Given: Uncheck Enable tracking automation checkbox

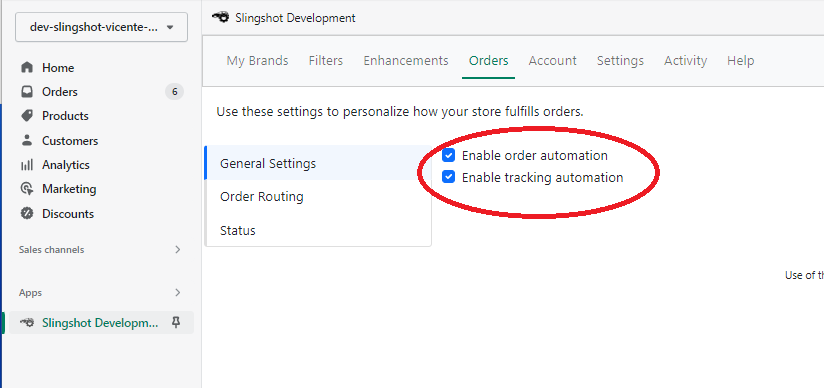Looking at the screenshot, I should tap(448, 177).
